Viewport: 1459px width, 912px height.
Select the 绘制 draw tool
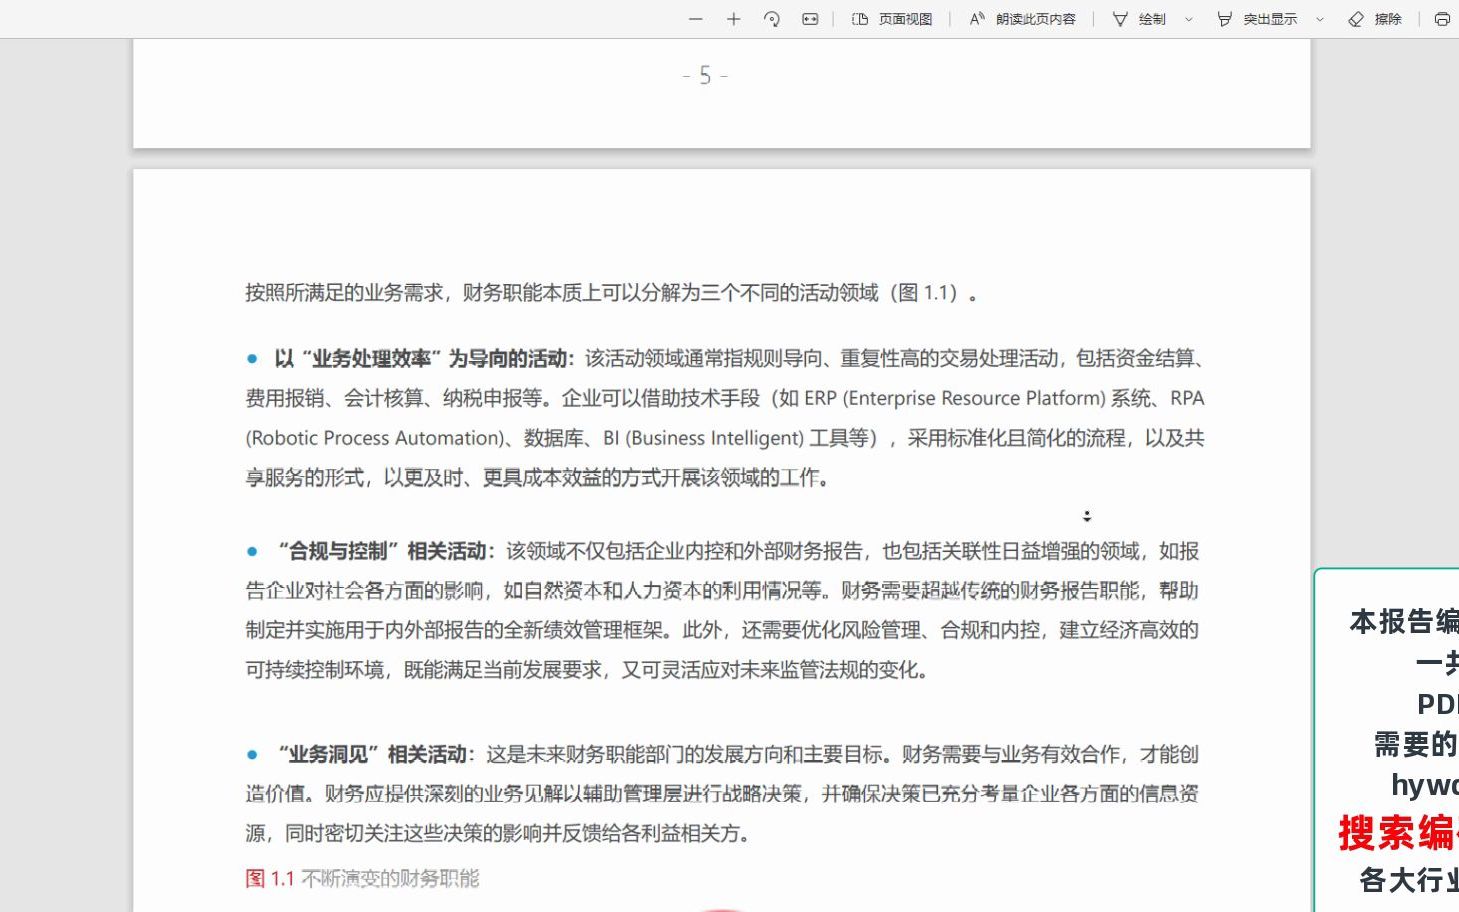[1139, 19]
